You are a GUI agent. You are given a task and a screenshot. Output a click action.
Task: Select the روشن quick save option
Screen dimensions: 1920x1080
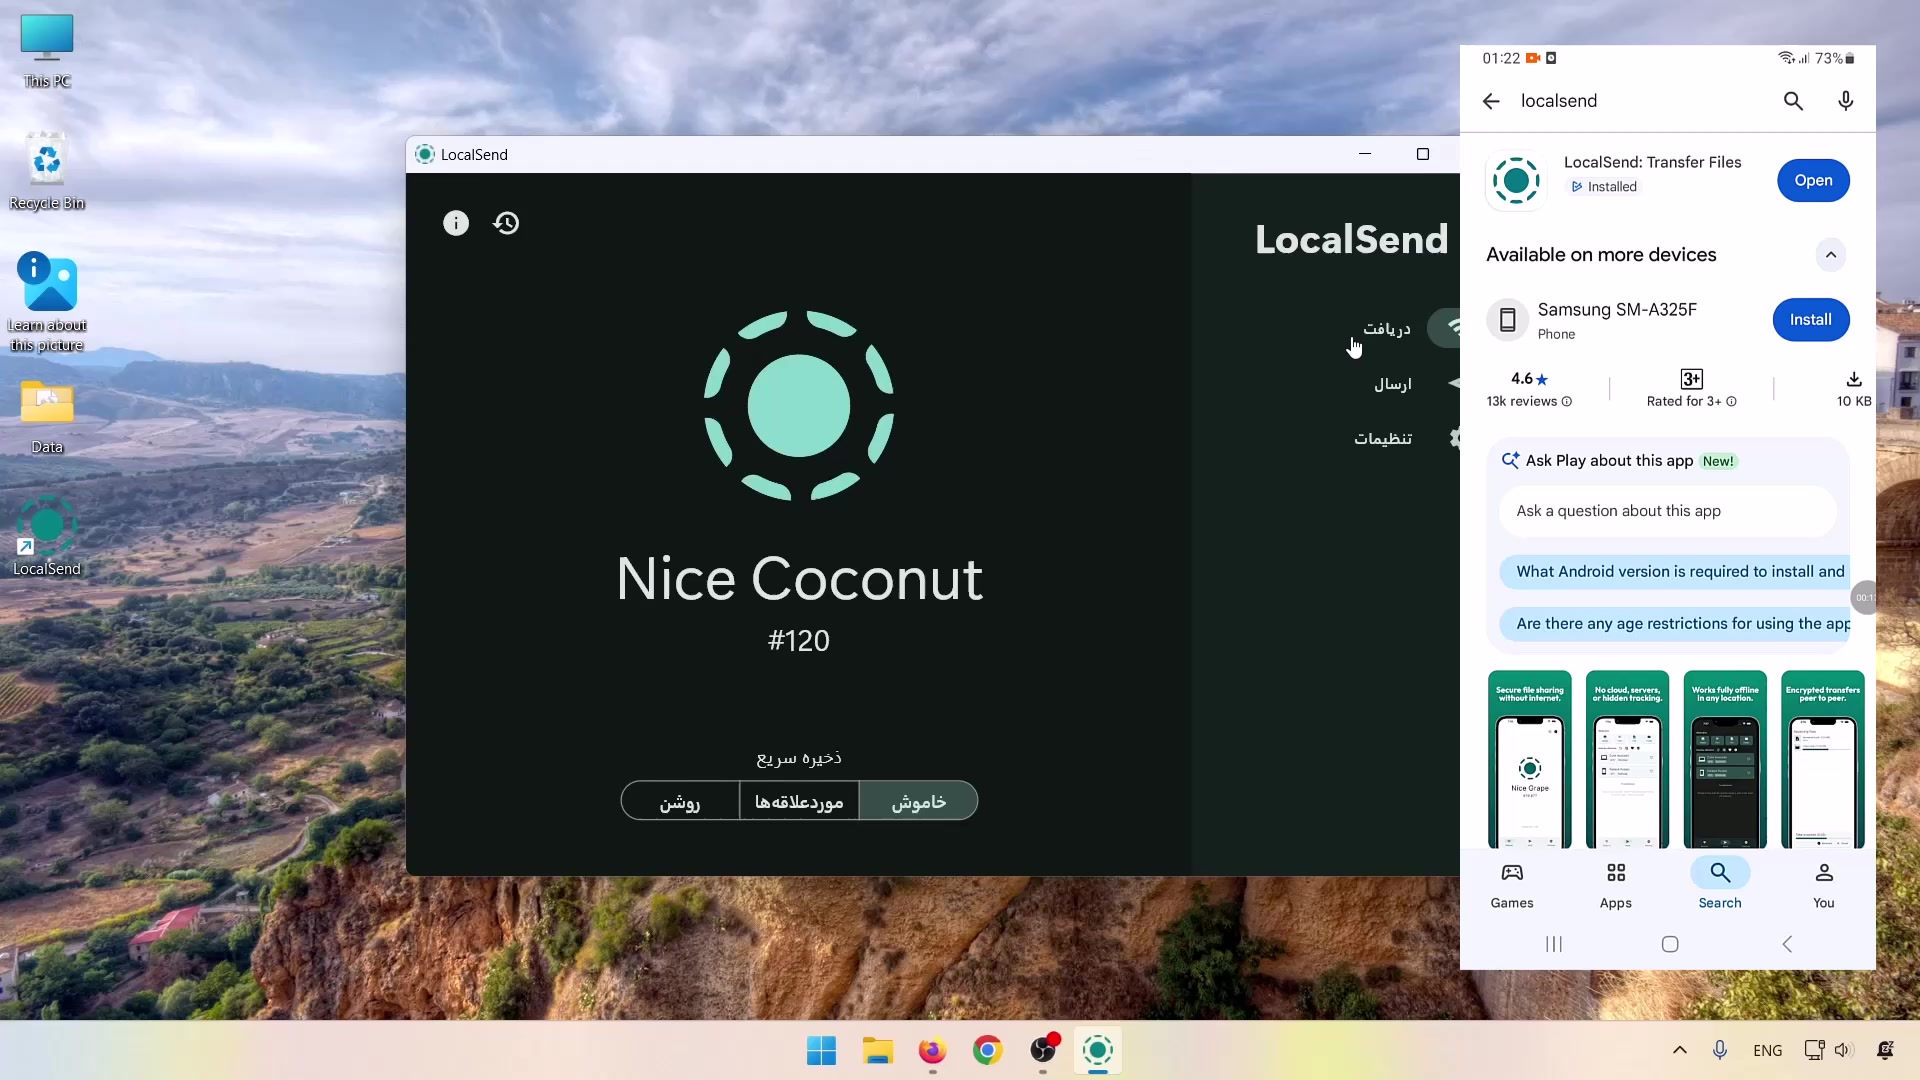[x=680, y=801]
